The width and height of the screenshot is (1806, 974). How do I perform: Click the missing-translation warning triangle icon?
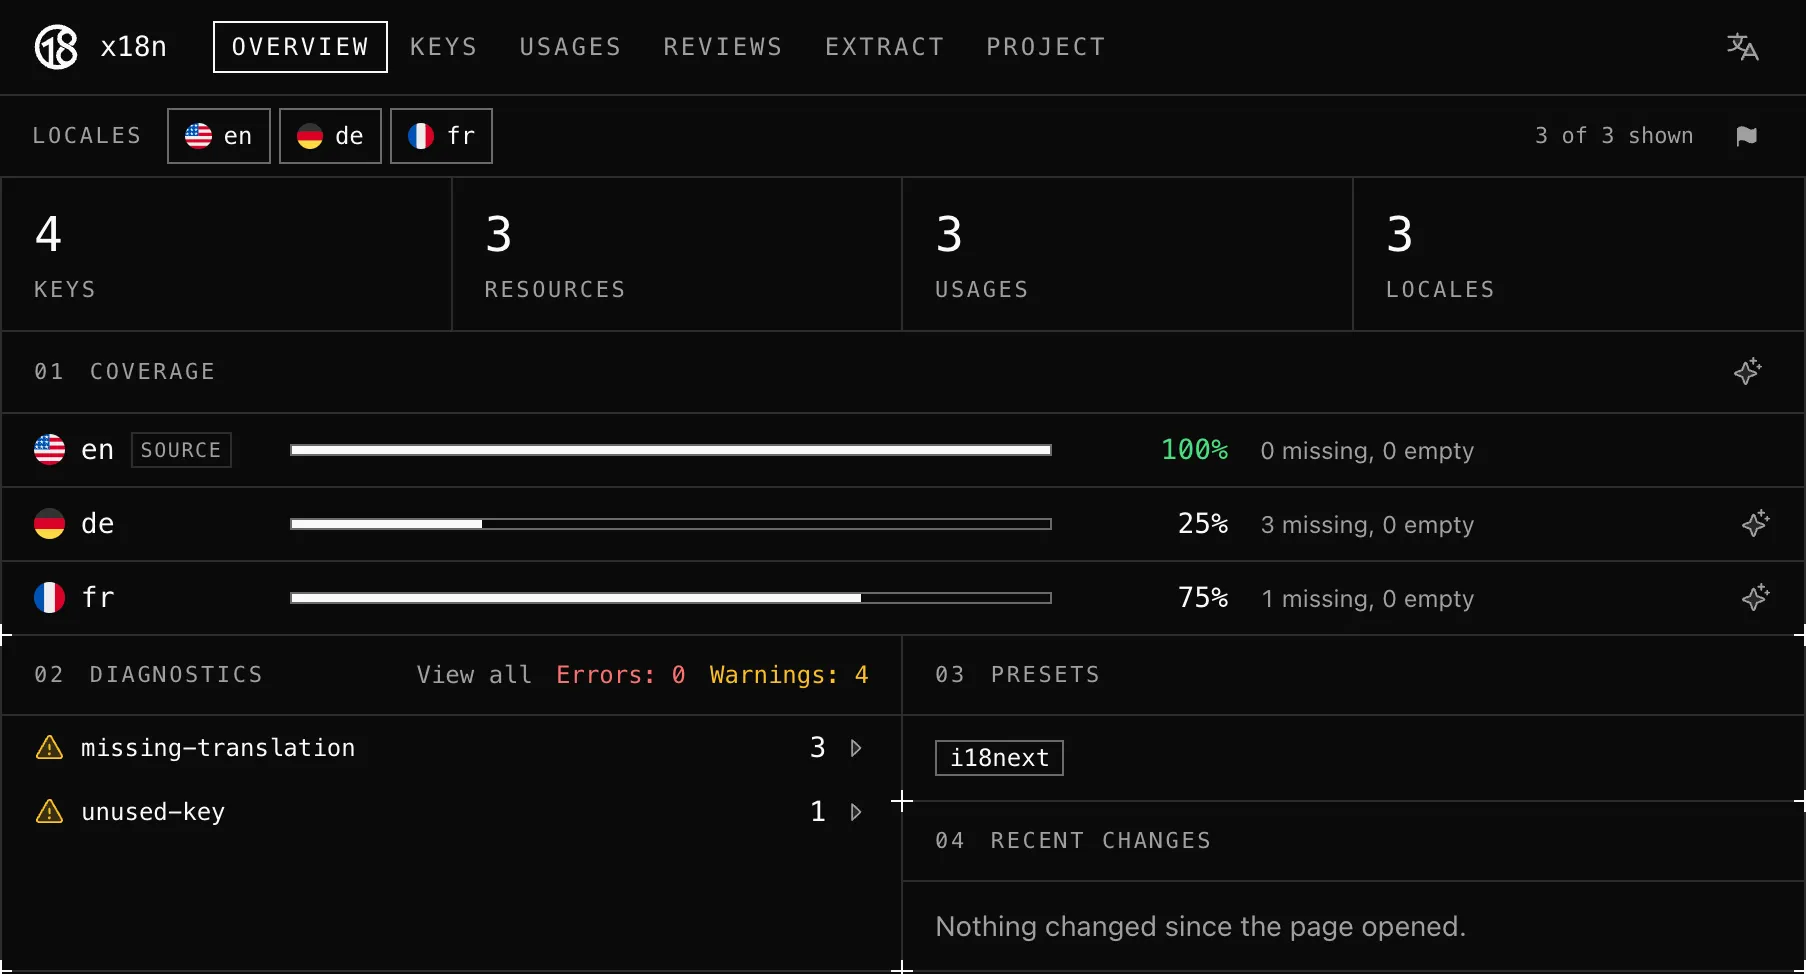(49, 747)
